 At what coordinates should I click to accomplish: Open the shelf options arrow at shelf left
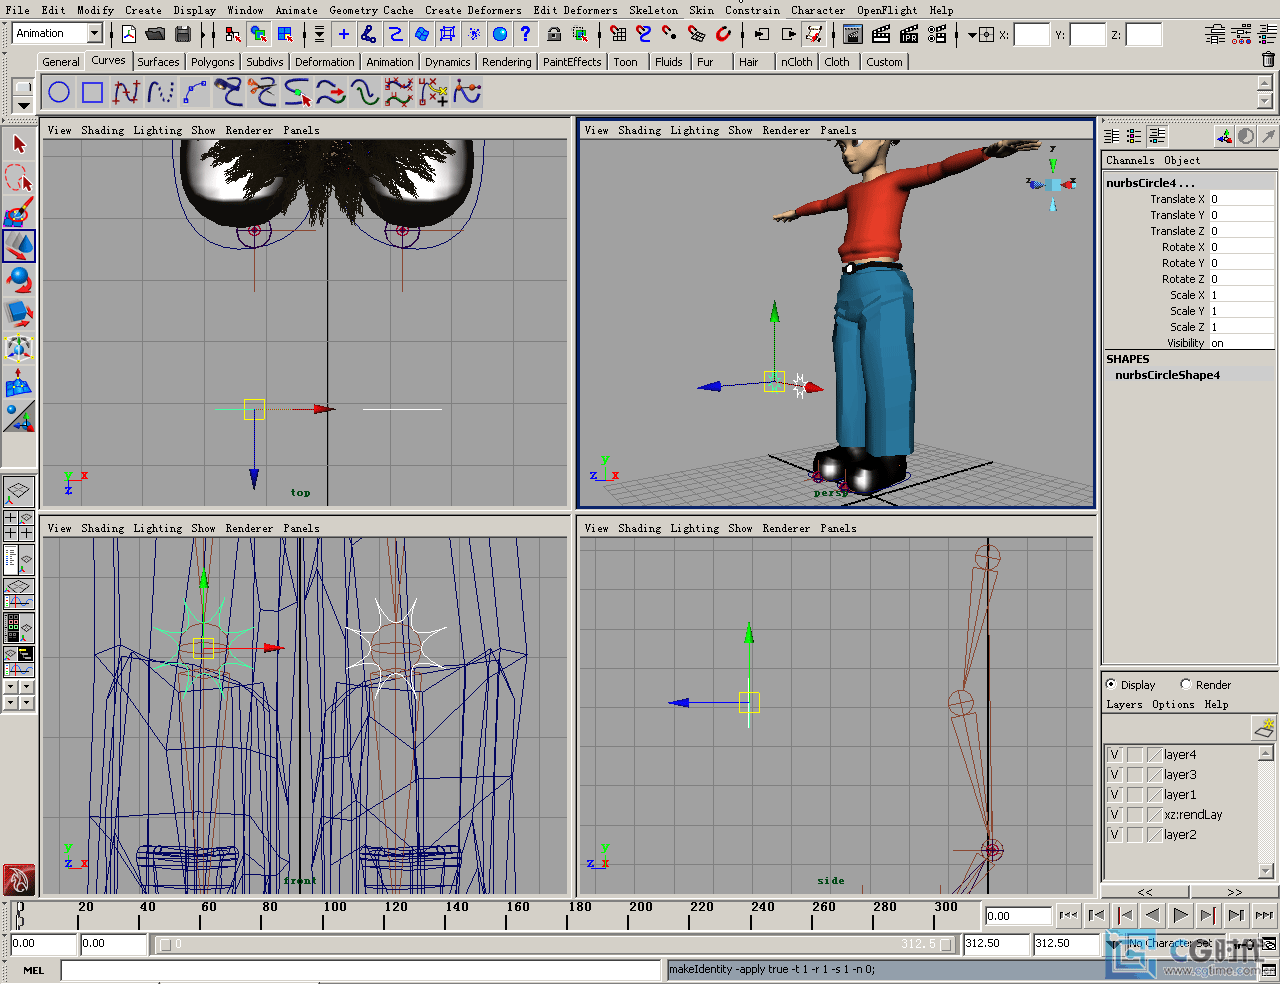coord(23,104)
